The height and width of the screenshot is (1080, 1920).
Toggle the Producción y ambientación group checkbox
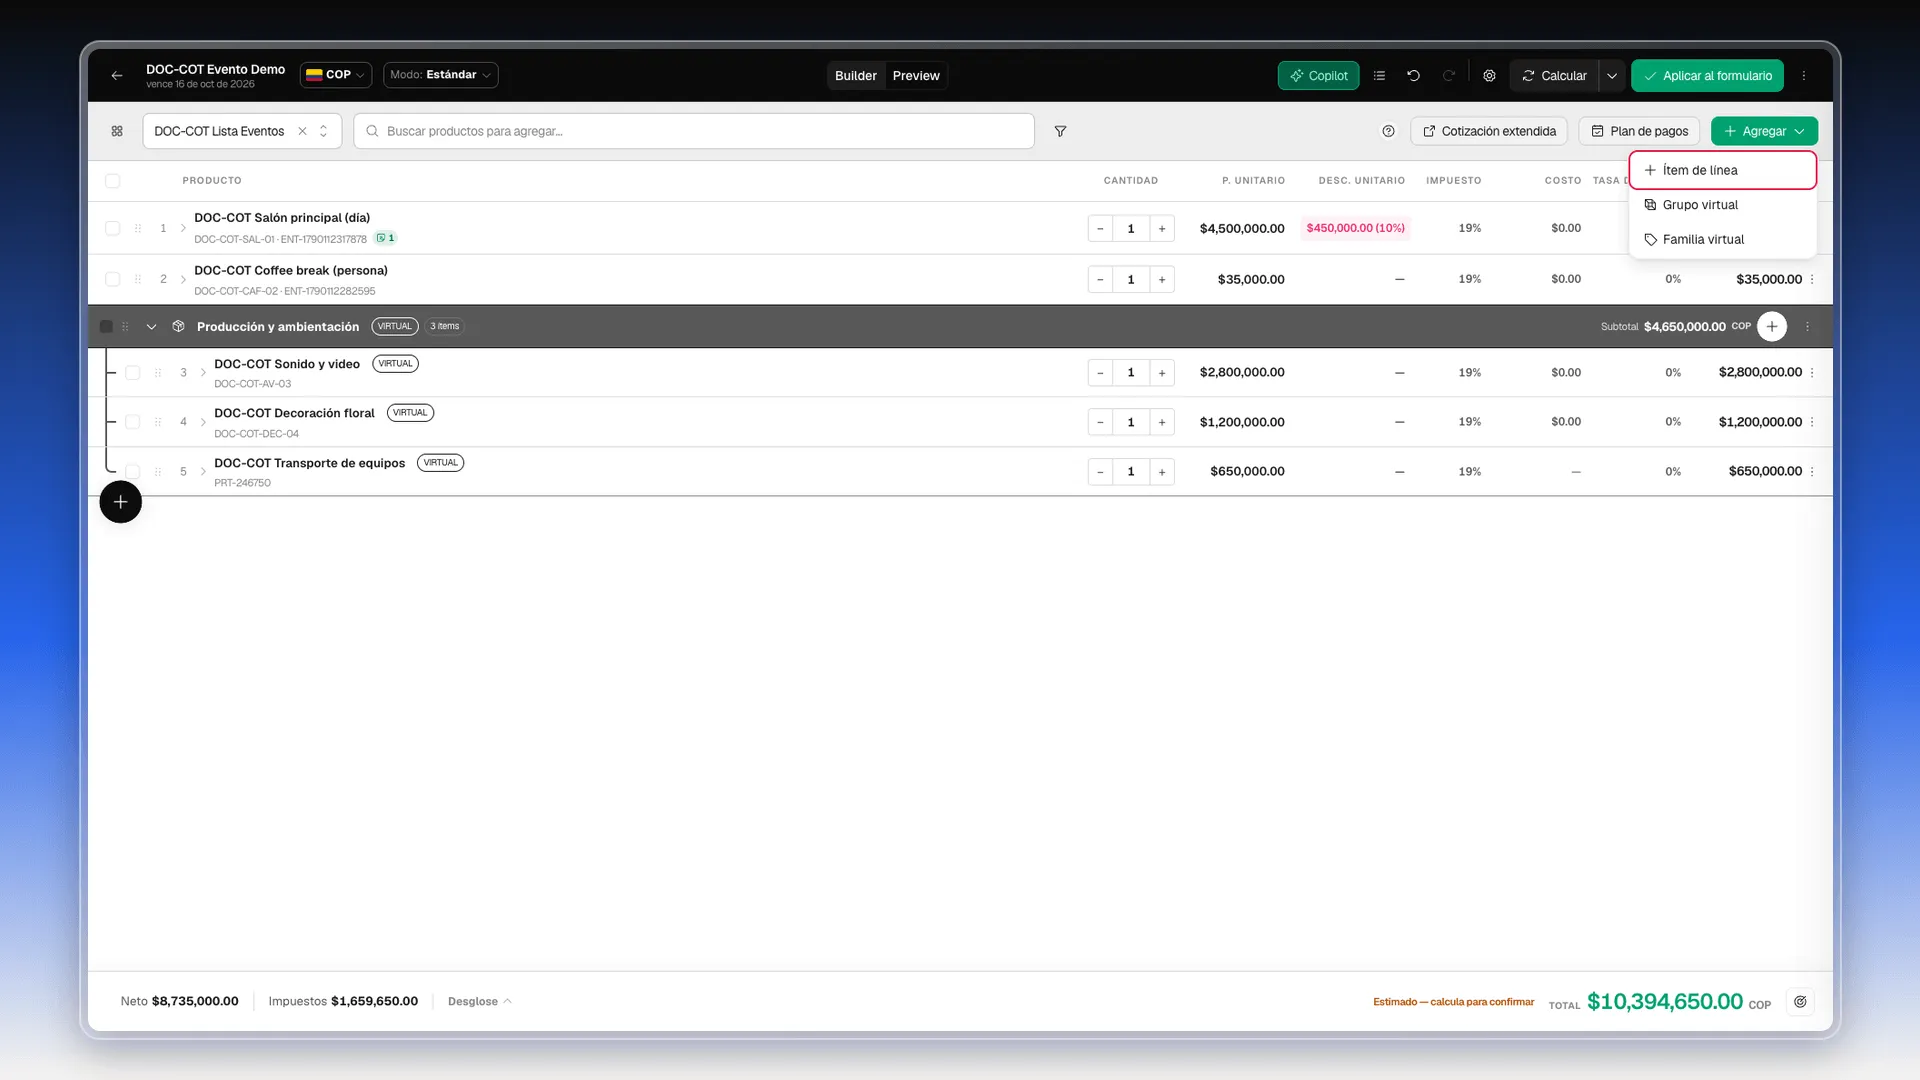pyautogui.click(x=106, y=327)
